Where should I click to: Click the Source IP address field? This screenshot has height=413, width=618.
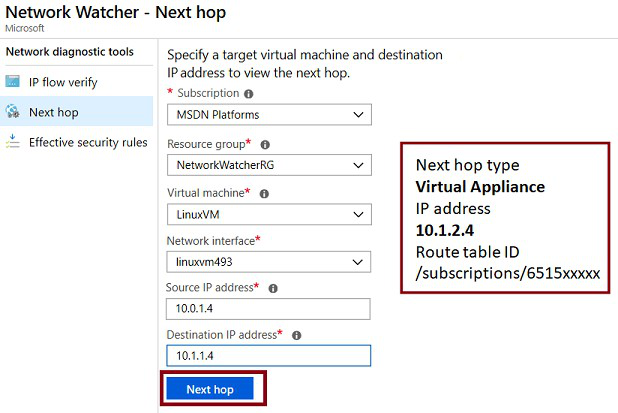(x=268, y=309)
